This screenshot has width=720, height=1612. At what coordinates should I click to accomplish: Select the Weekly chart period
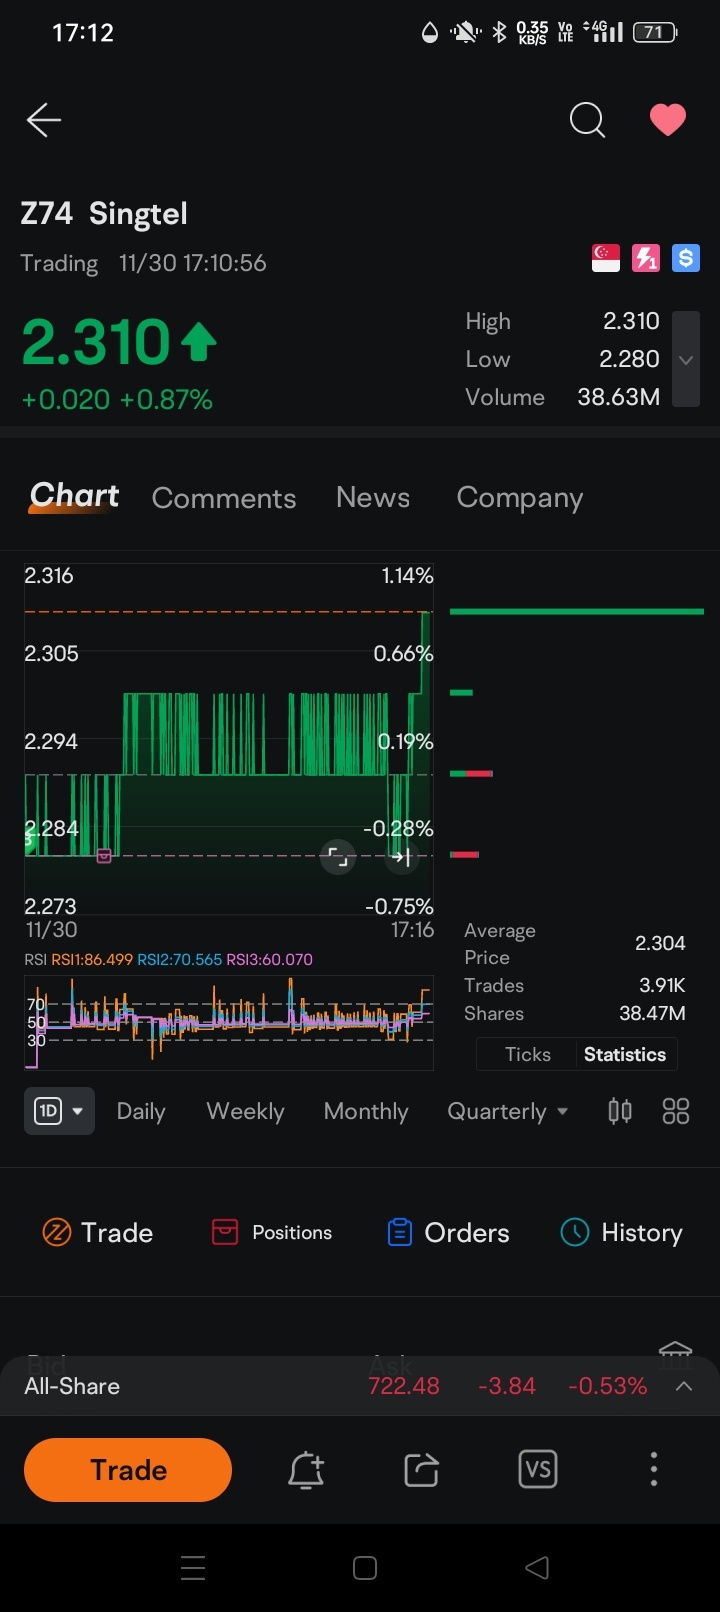coord(245,1111)
